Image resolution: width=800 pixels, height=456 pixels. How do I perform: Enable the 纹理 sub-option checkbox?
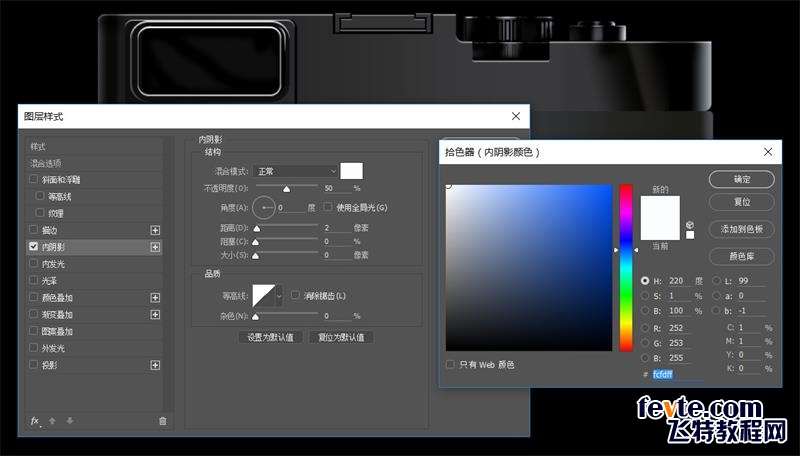click(x=40, y=213)
